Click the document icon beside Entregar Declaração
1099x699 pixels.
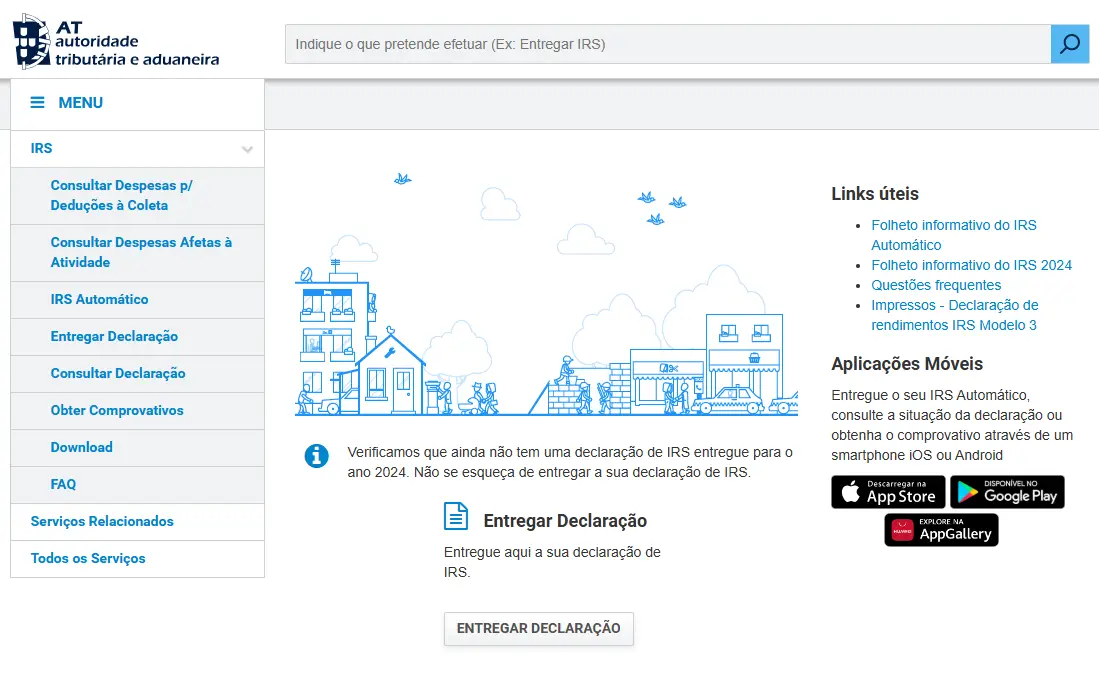tap(456, 517)
